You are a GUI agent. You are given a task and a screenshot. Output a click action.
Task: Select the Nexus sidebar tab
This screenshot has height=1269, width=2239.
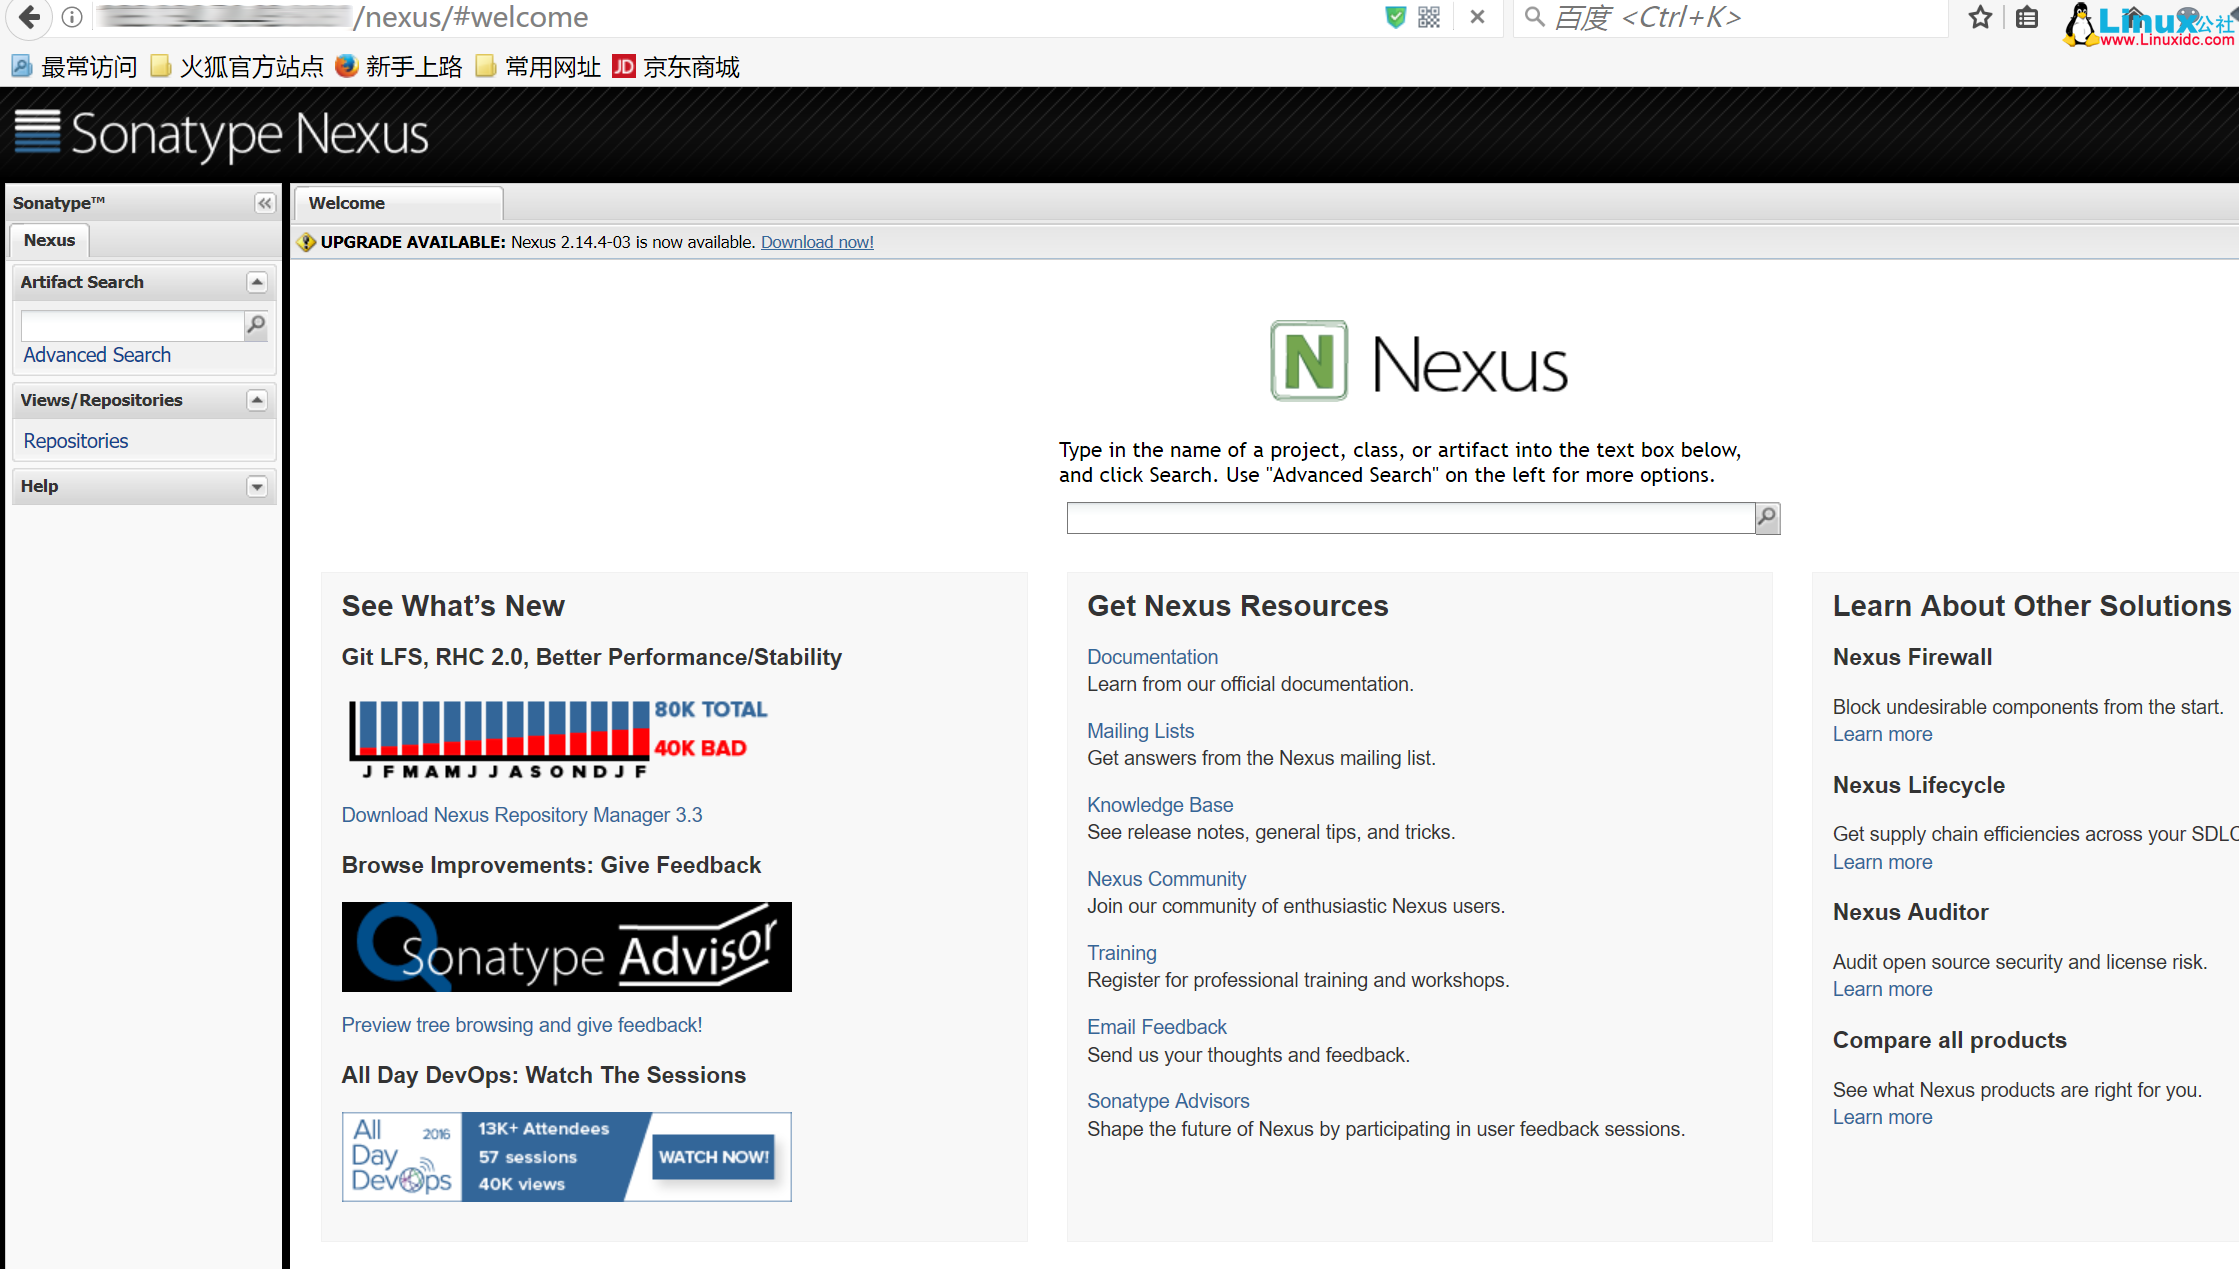click(x=49, y=240)
